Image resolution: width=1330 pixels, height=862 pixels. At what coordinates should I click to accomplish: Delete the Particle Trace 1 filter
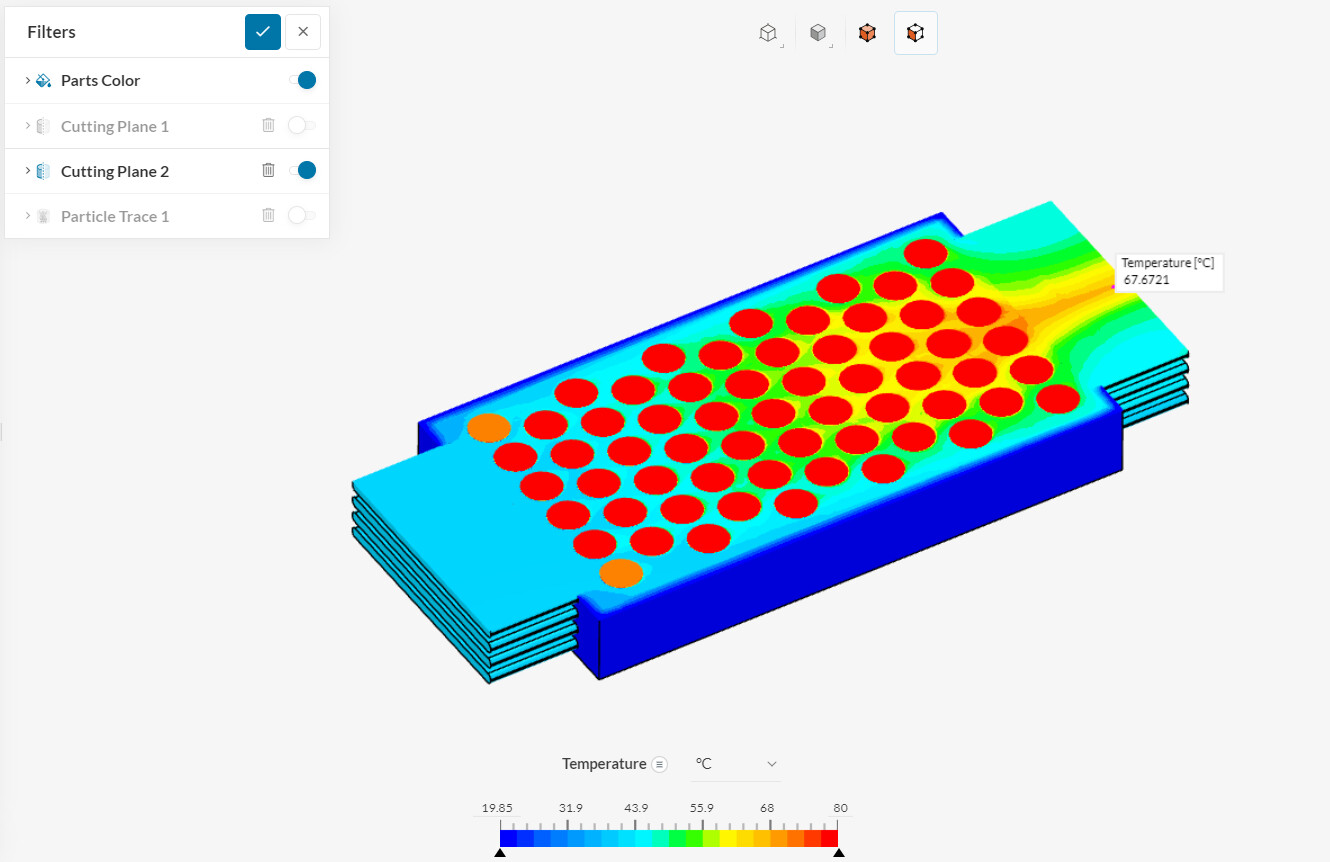pos(268,215)
